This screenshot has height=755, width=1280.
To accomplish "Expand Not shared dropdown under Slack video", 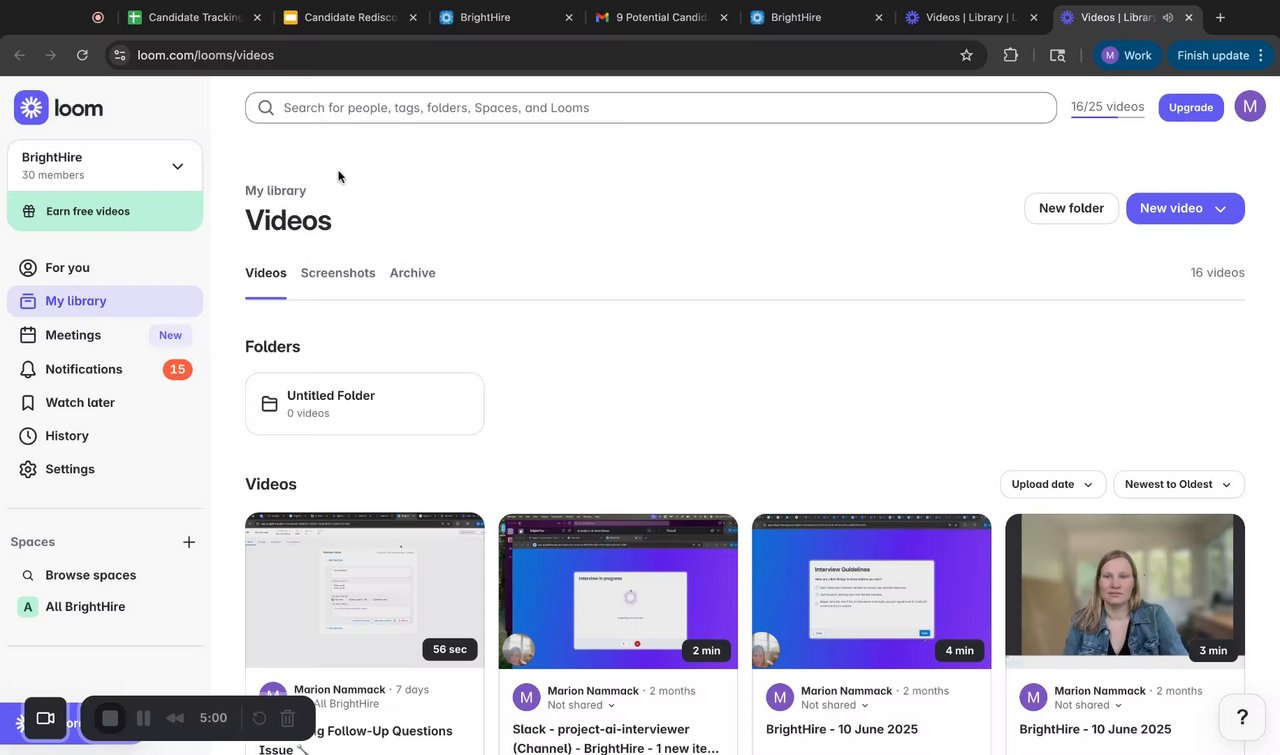I will [581, 705].
